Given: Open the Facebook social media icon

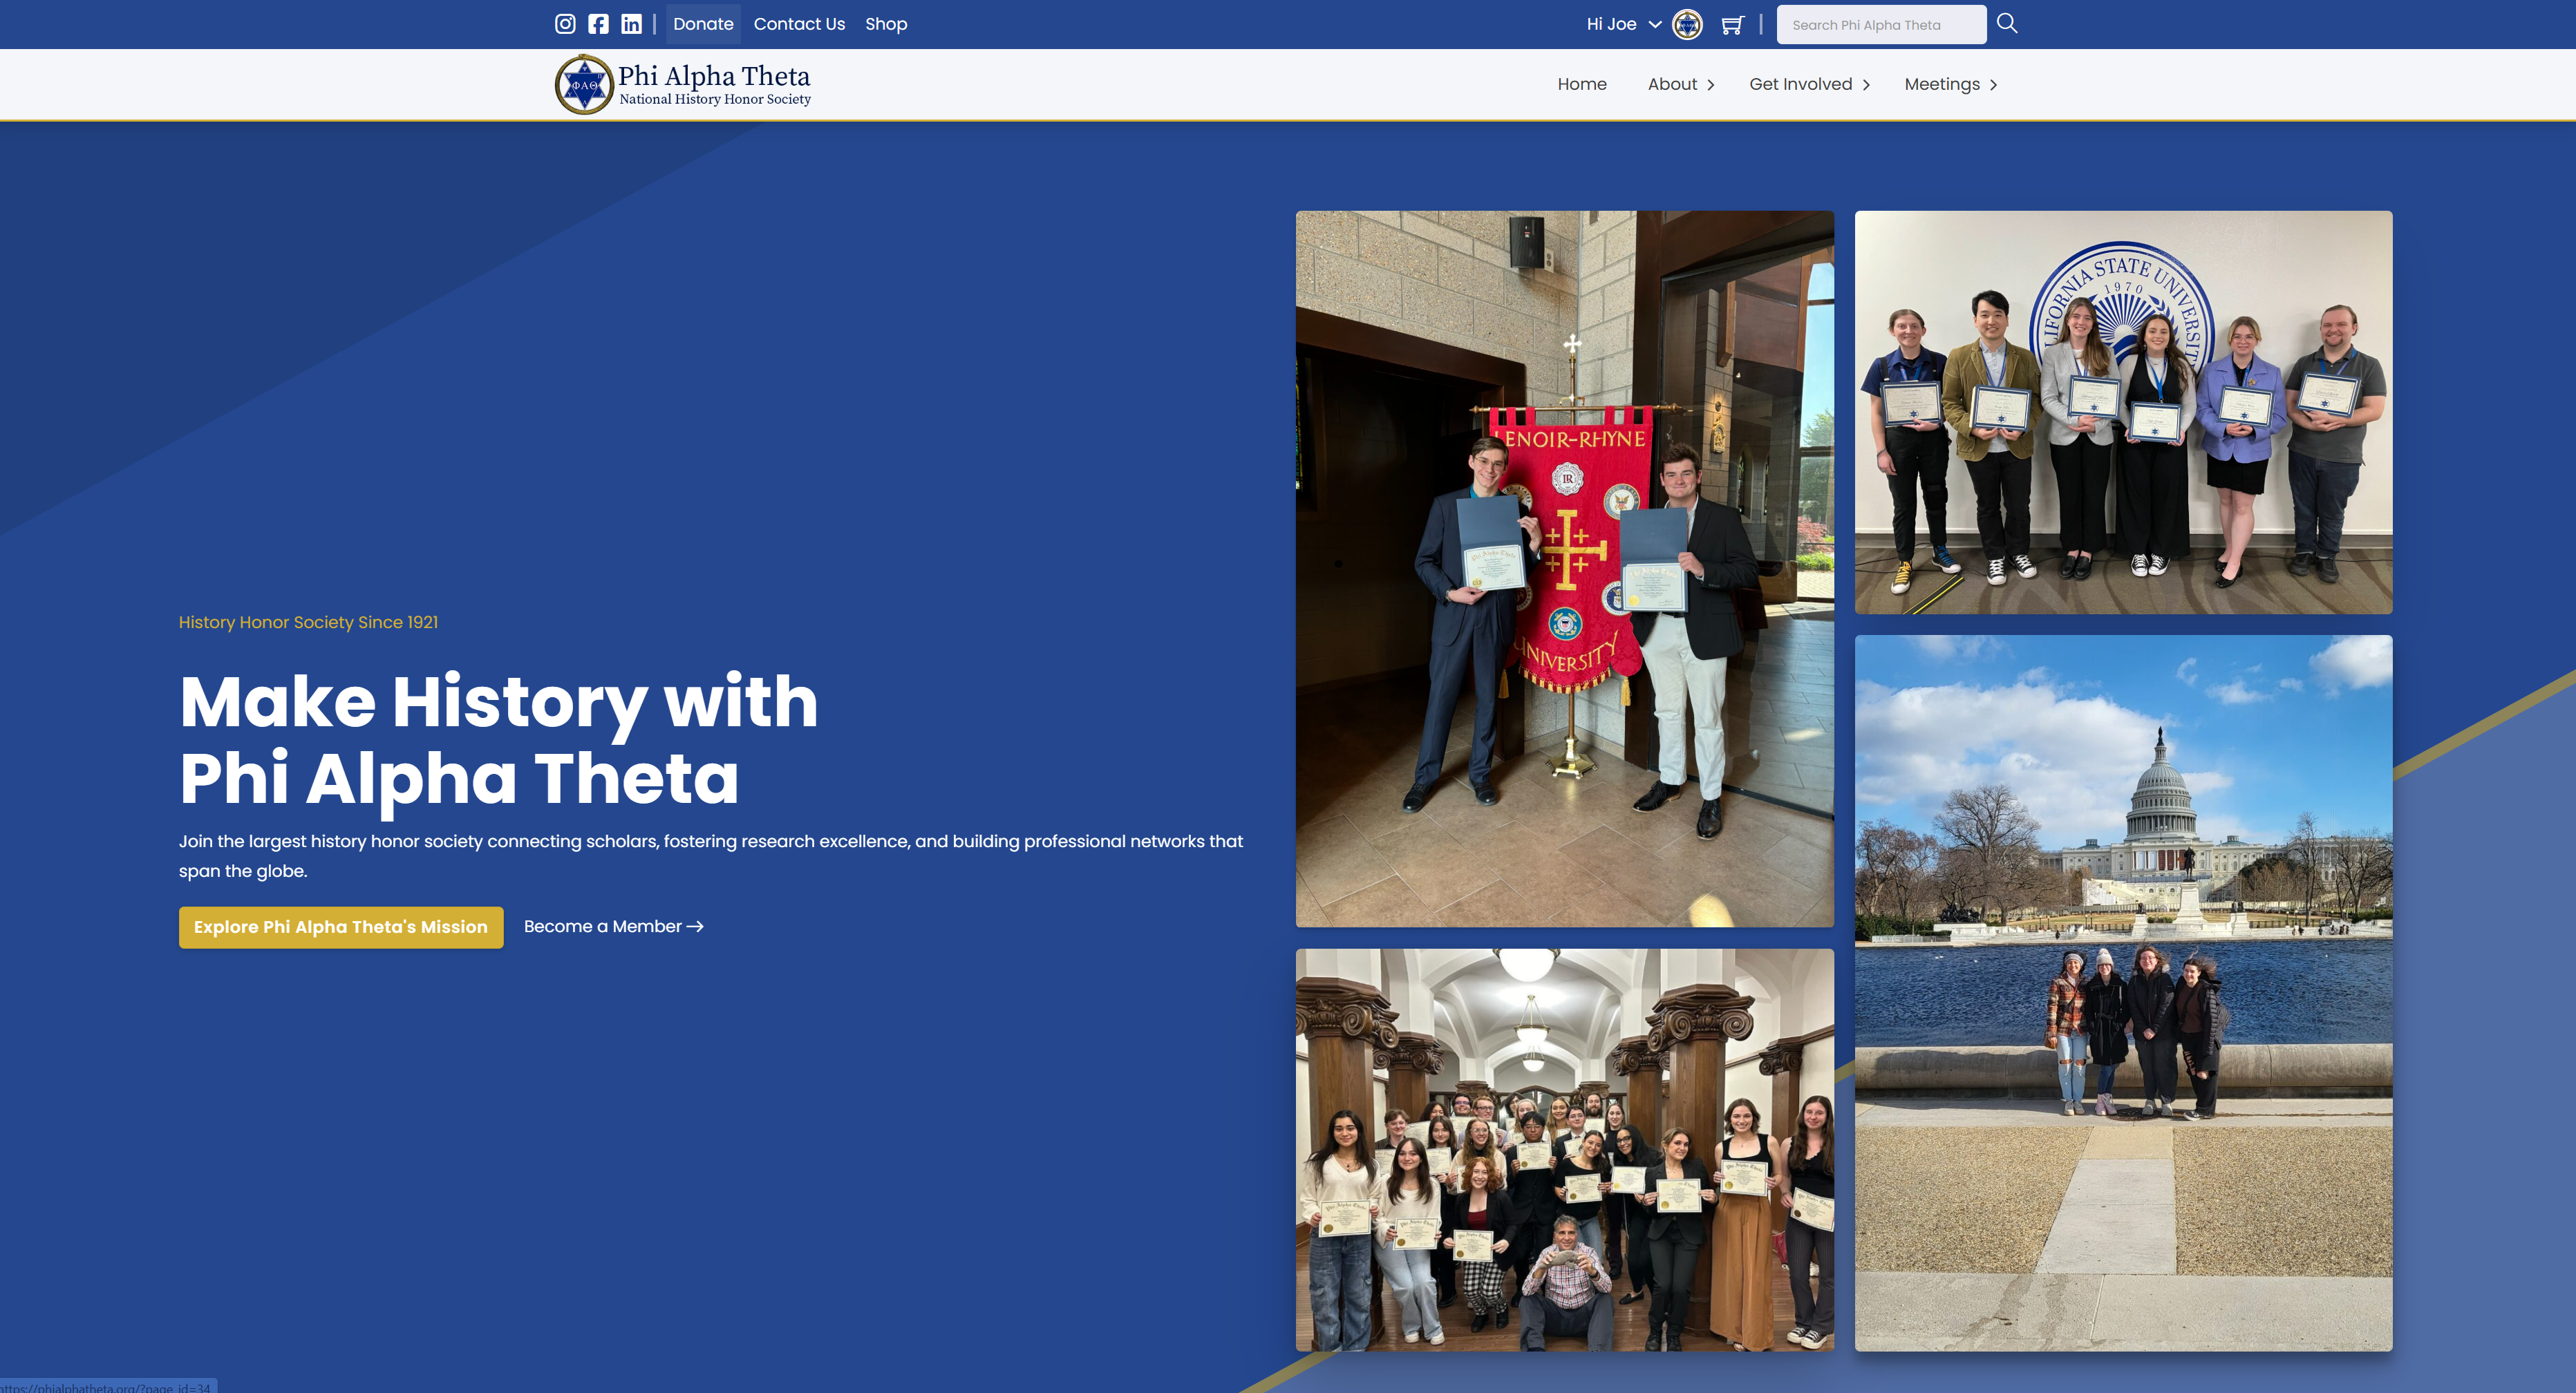Looking at the screenshot, I should [598, 23].
